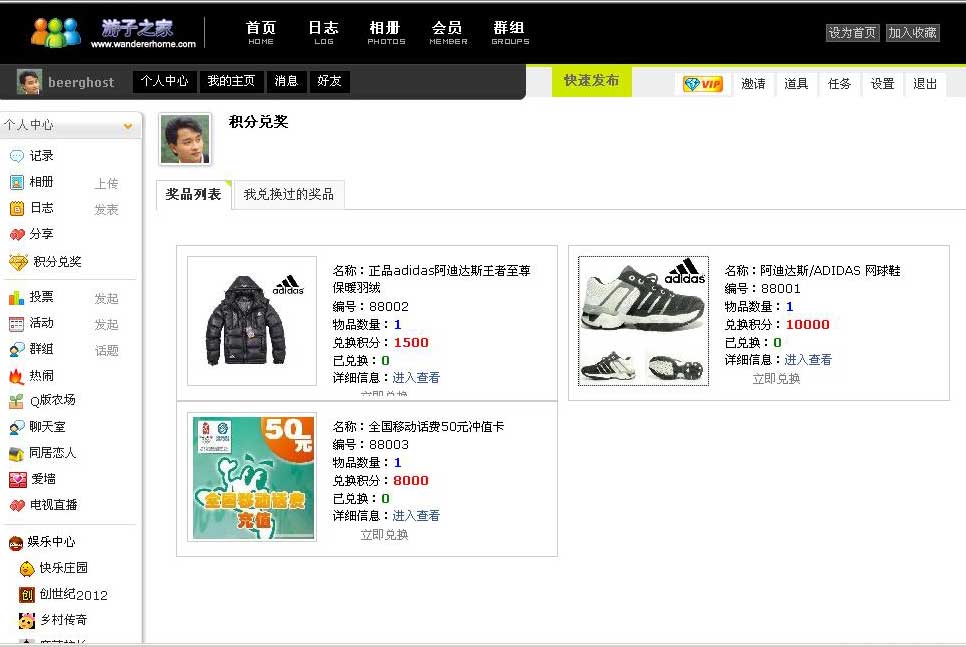Click 立即兑换 for the ADIDAS tennis shoes

(x=776, y=379)
